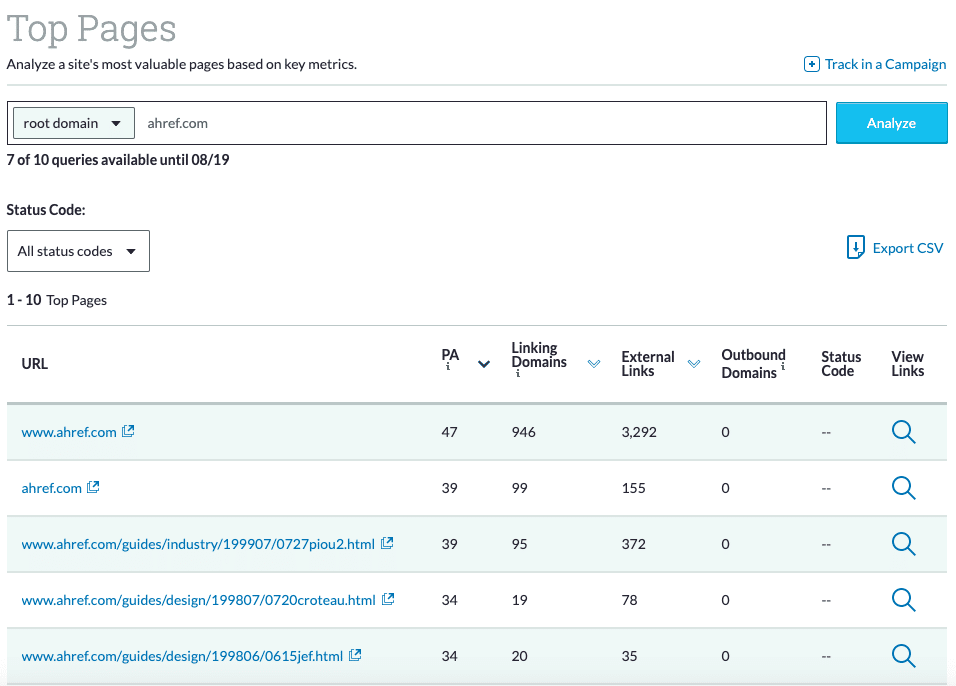Viewport: 956px width, 686px height.
Task: Click the plus icon beside Track in a Campaign
Action: click(812, 64)
